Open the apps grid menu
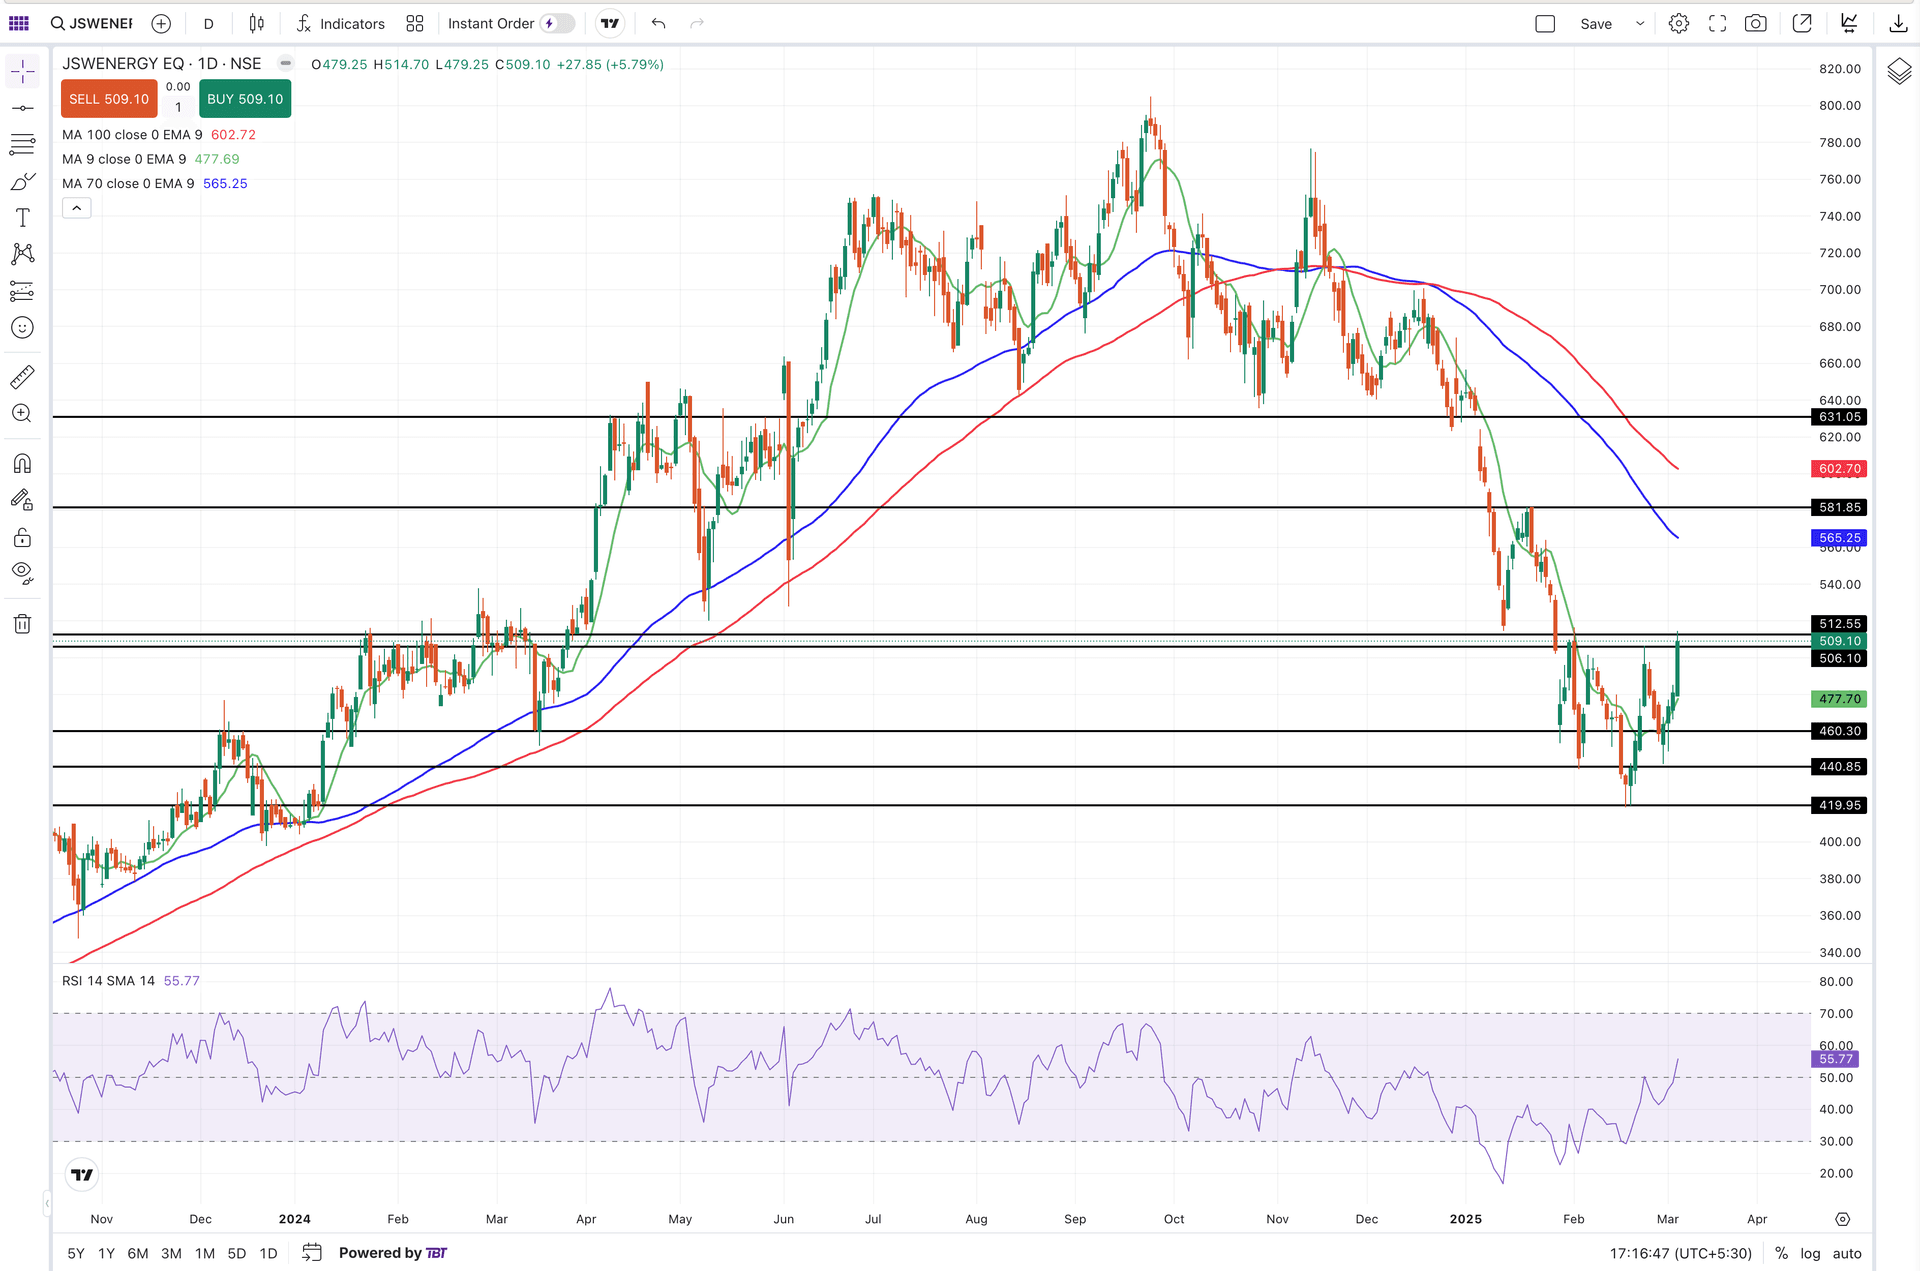Viewport: 1920px width, 1271px height. (19, 23)
